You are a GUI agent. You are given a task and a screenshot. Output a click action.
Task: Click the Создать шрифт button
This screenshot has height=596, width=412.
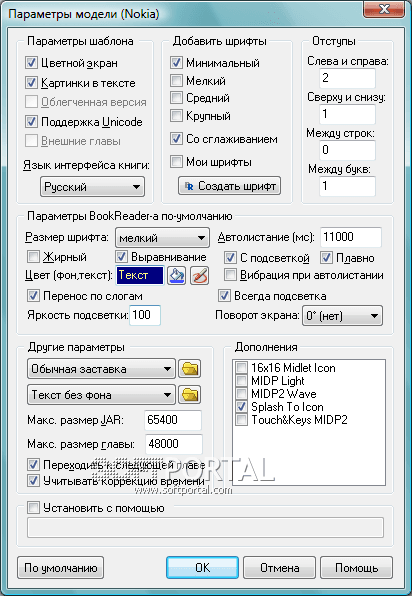230,186
